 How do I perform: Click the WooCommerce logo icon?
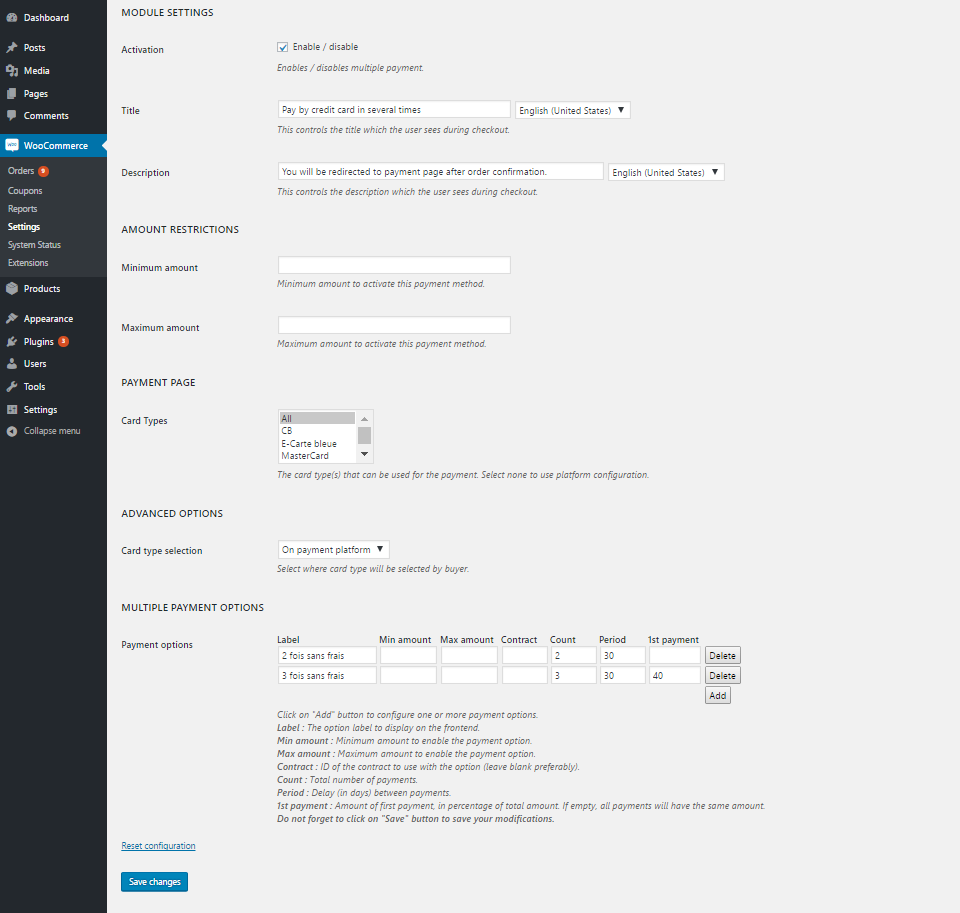click(x=12, y=146)
